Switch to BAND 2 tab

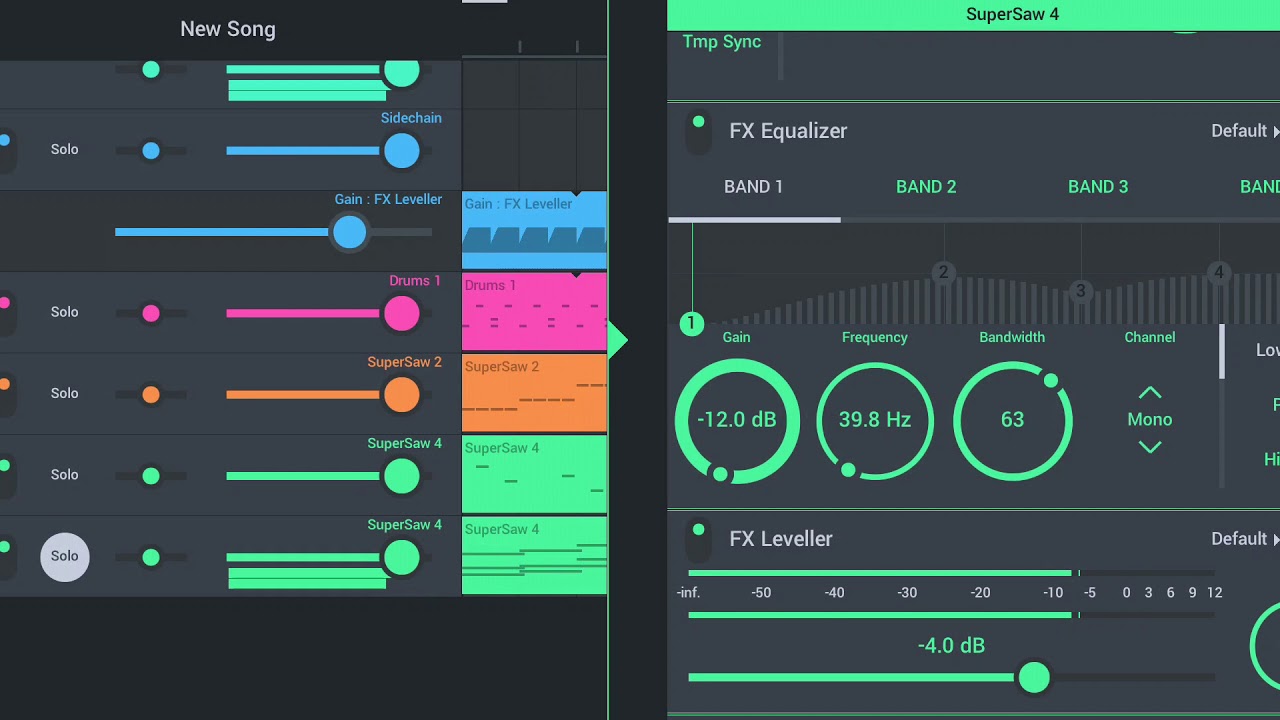tap(926, 187)
